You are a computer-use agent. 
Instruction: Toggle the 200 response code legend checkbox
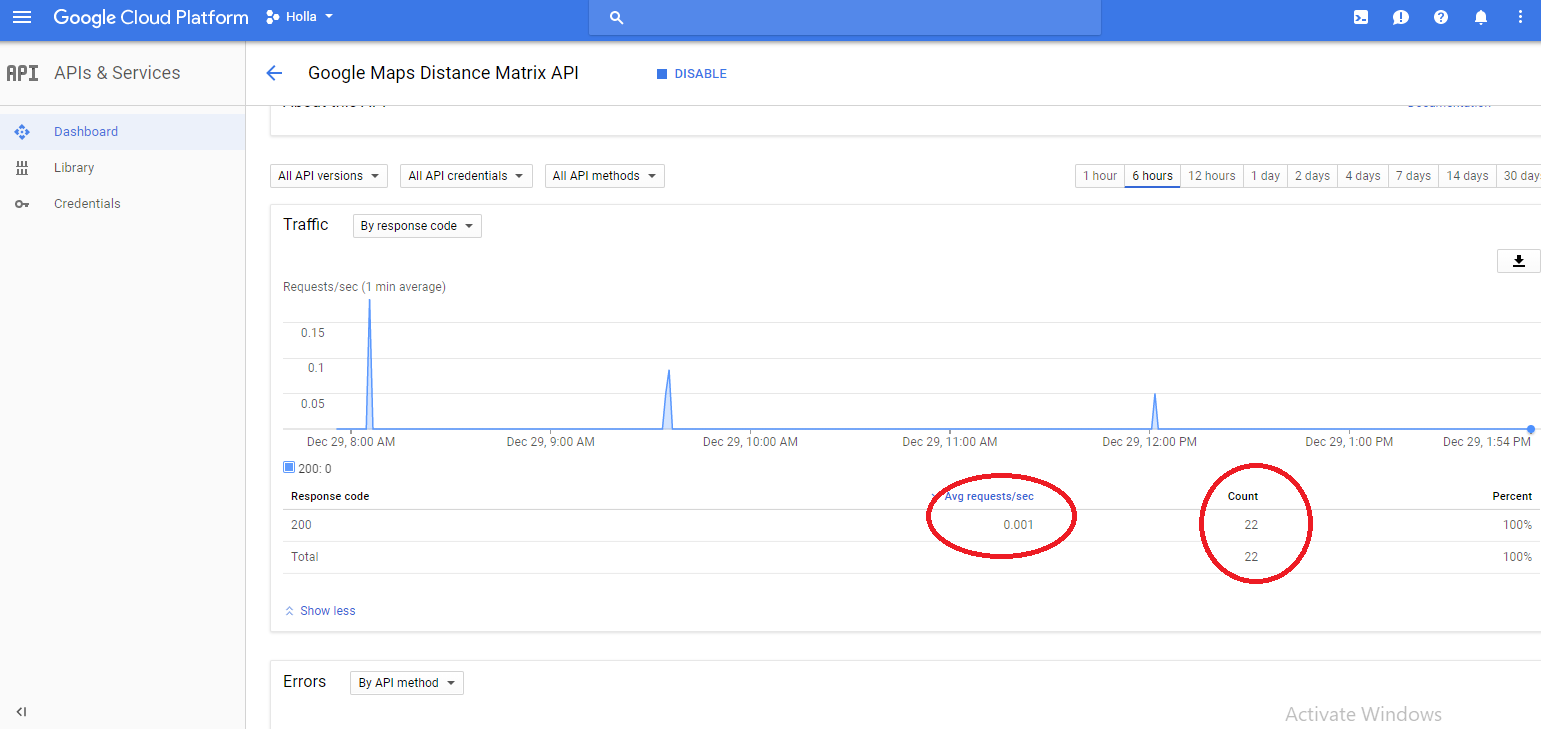tap(288, 467)
